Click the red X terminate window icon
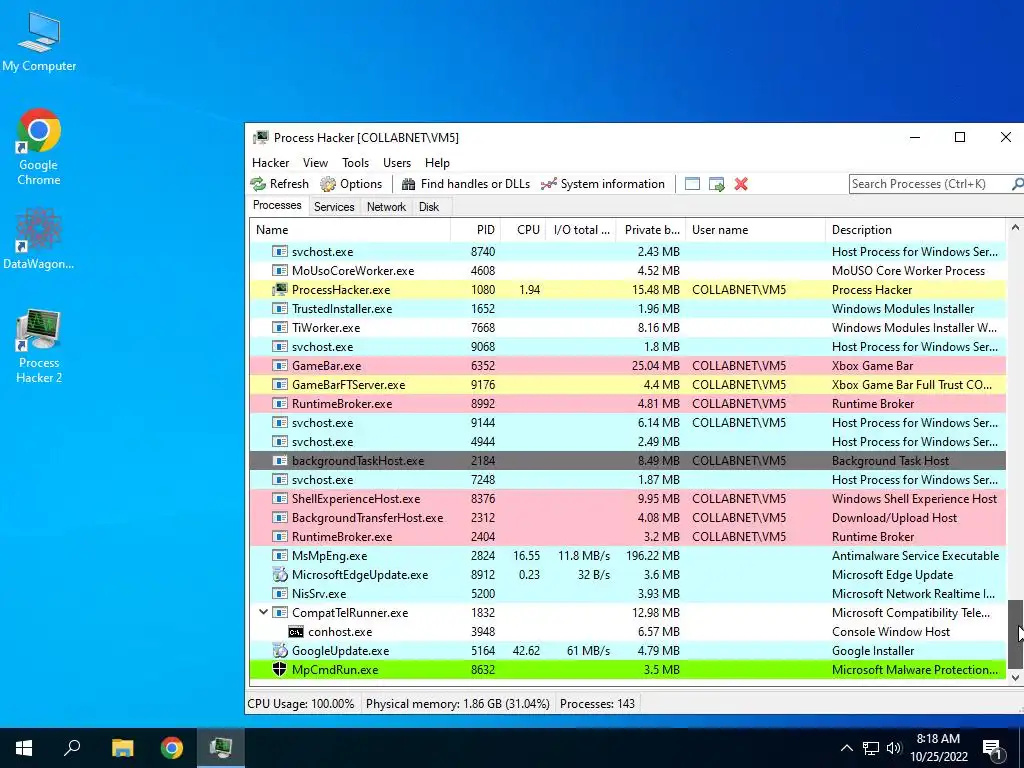Image resolution: width=1024 pixels, height=768 pixels. pos(741,184)
